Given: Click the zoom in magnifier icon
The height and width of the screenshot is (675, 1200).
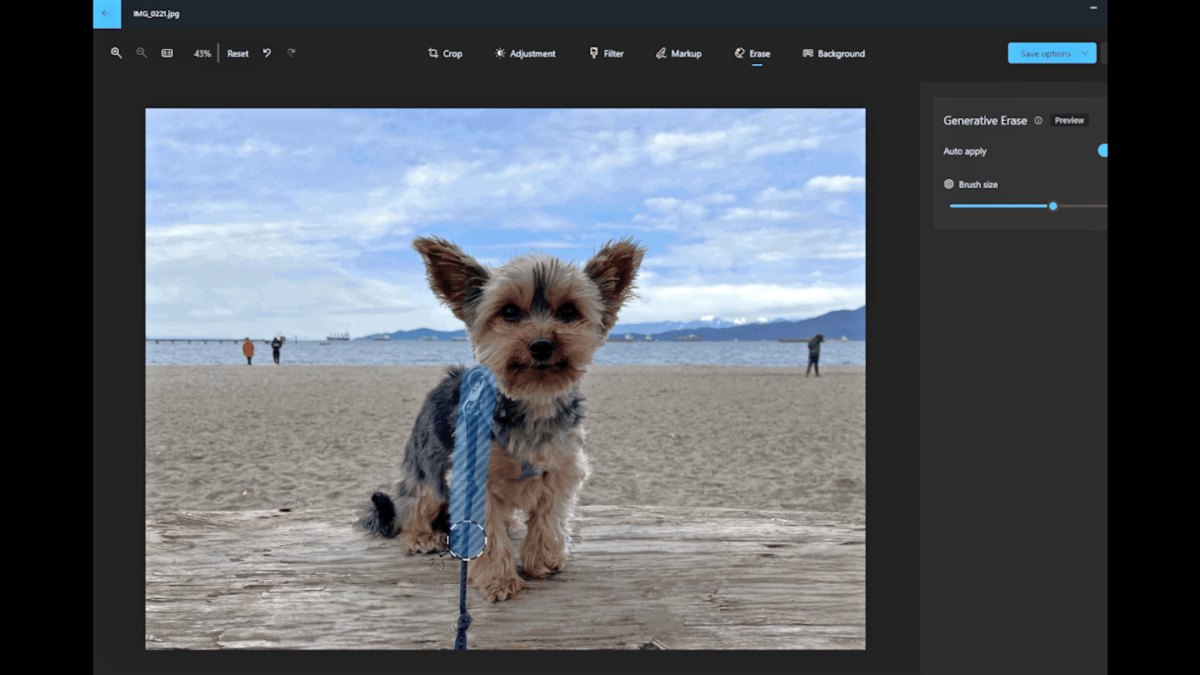Looking at the screenshot, I should click(116, 53).
